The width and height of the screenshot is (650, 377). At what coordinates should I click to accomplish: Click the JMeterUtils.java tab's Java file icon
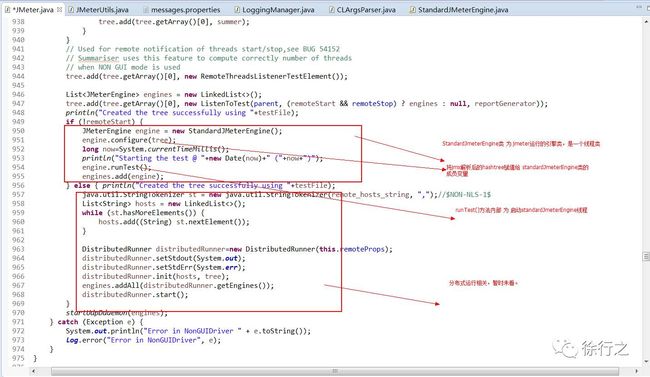(x=71, y=10)
